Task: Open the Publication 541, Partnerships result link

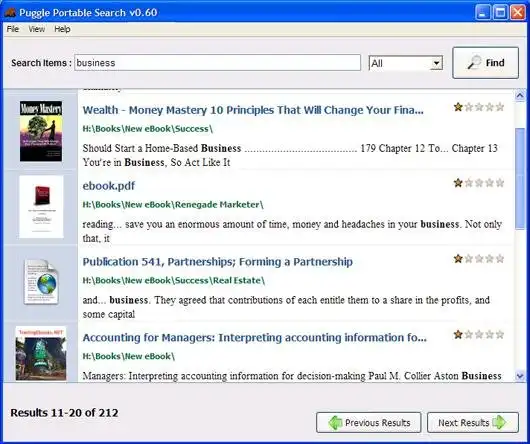Action: [218, 262]
